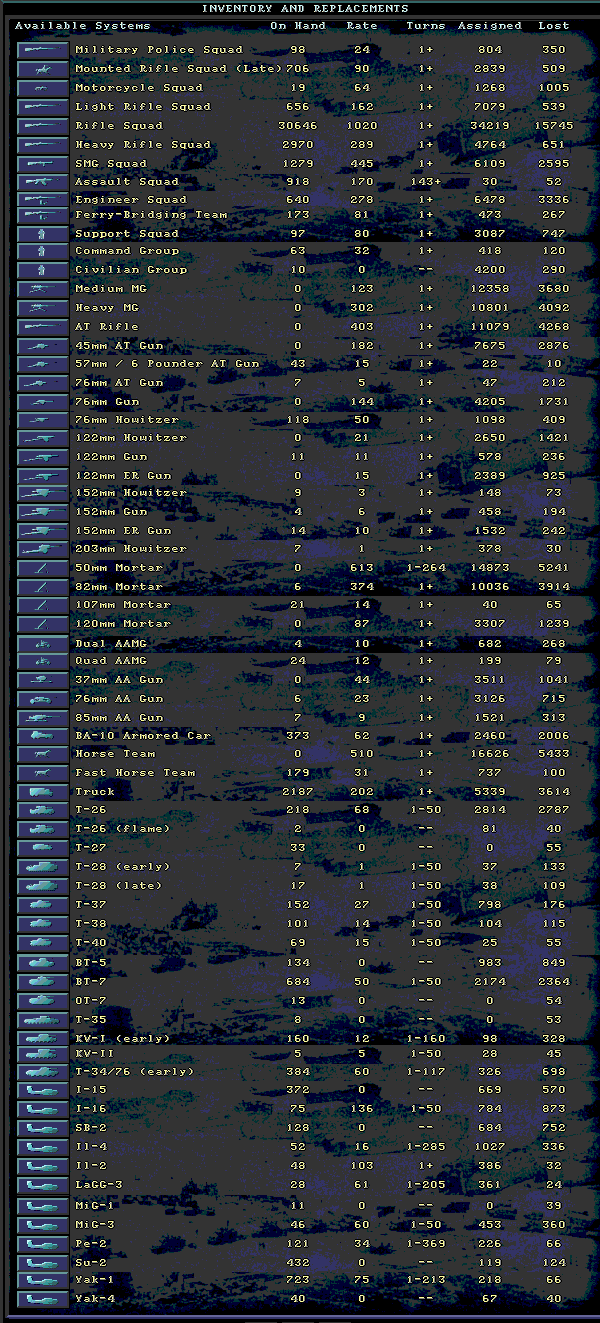Image resolution: width=600 pixels, height=1323 pixels.
Task: Select the BT-7 tank icon
Action: [43, 983]
